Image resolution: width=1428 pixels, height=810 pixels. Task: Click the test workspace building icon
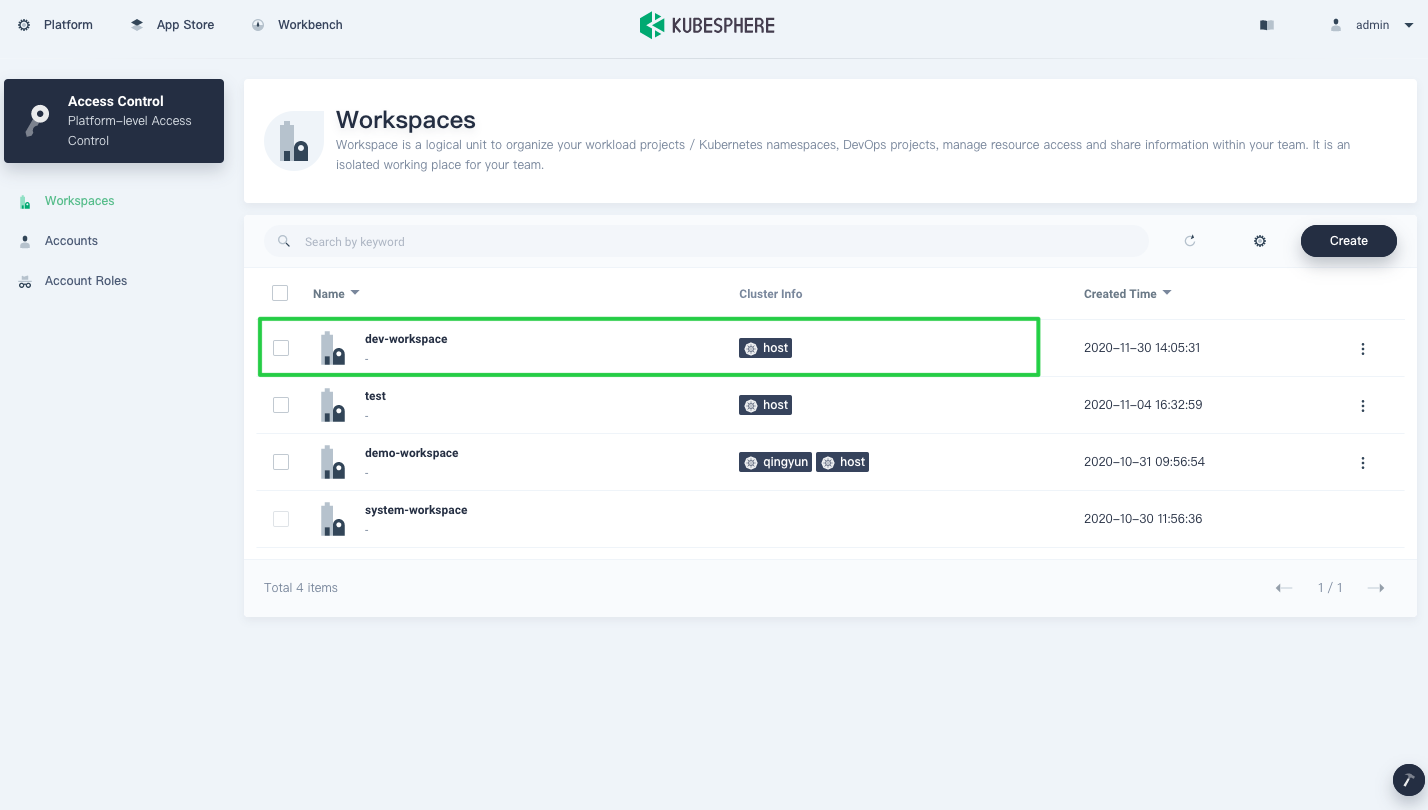click(332, 405)
